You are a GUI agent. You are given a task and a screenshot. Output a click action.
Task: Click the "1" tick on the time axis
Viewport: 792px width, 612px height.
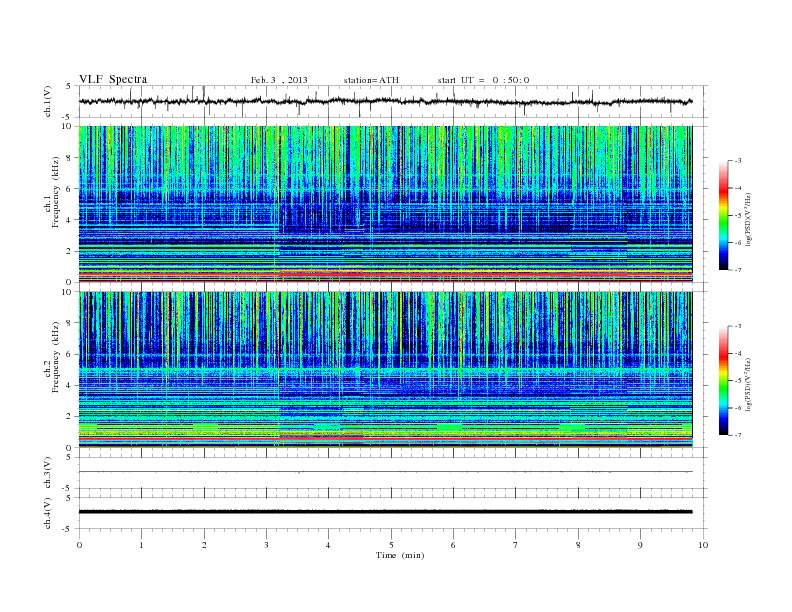point(141,545)
